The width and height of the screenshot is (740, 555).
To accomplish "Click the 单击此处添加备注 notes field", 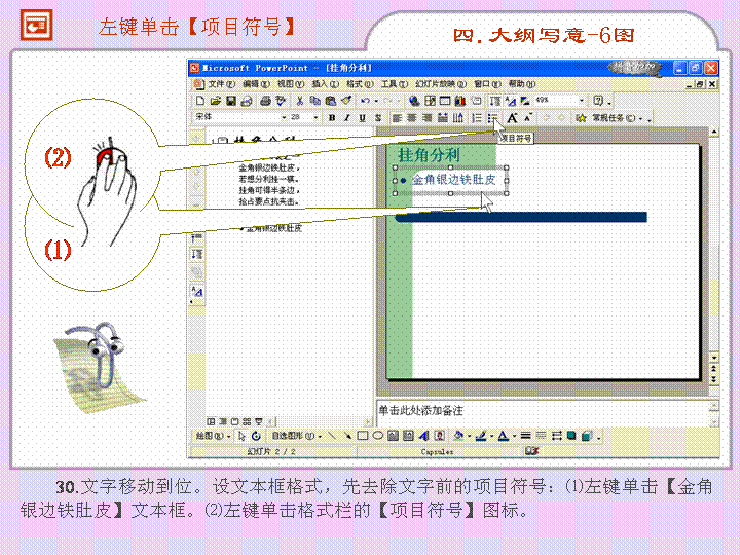I will tap(543, 413).
